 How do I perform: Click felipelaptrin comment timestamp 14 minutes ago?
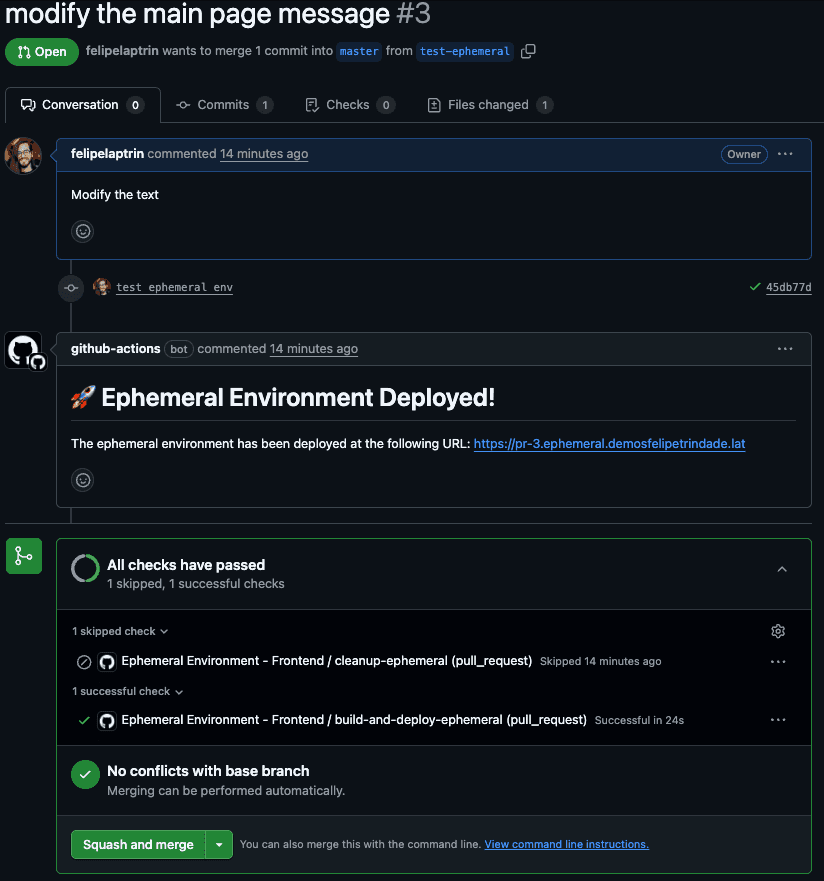[264, 154]
